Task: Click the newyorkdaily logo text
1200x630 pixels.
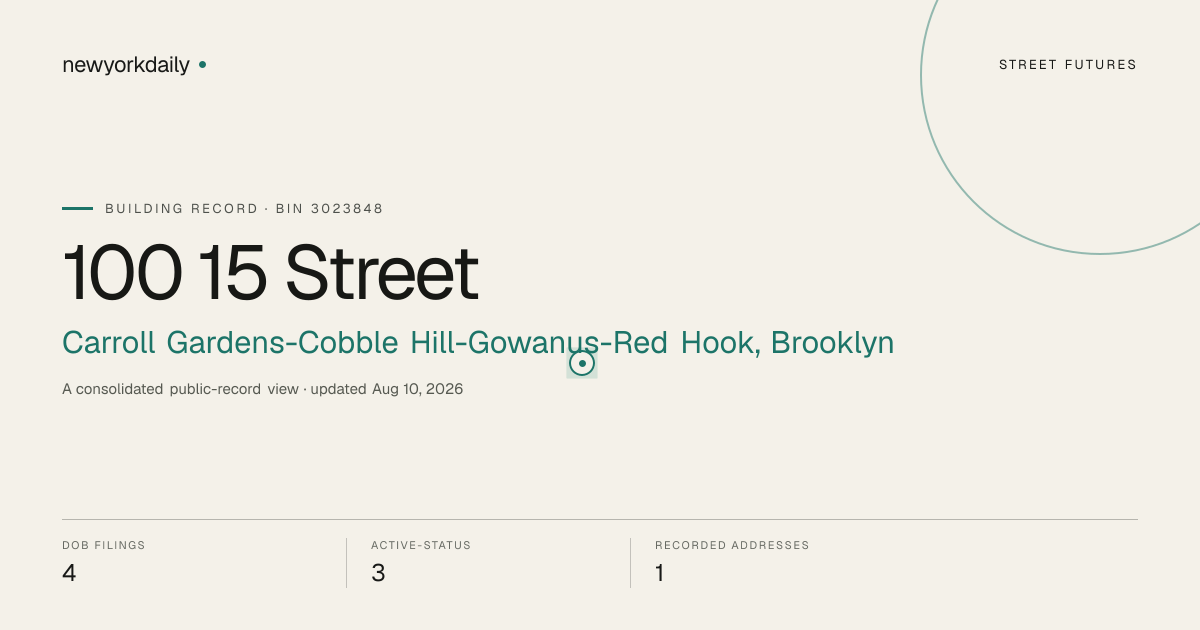Action: click(x=126, y=65)
